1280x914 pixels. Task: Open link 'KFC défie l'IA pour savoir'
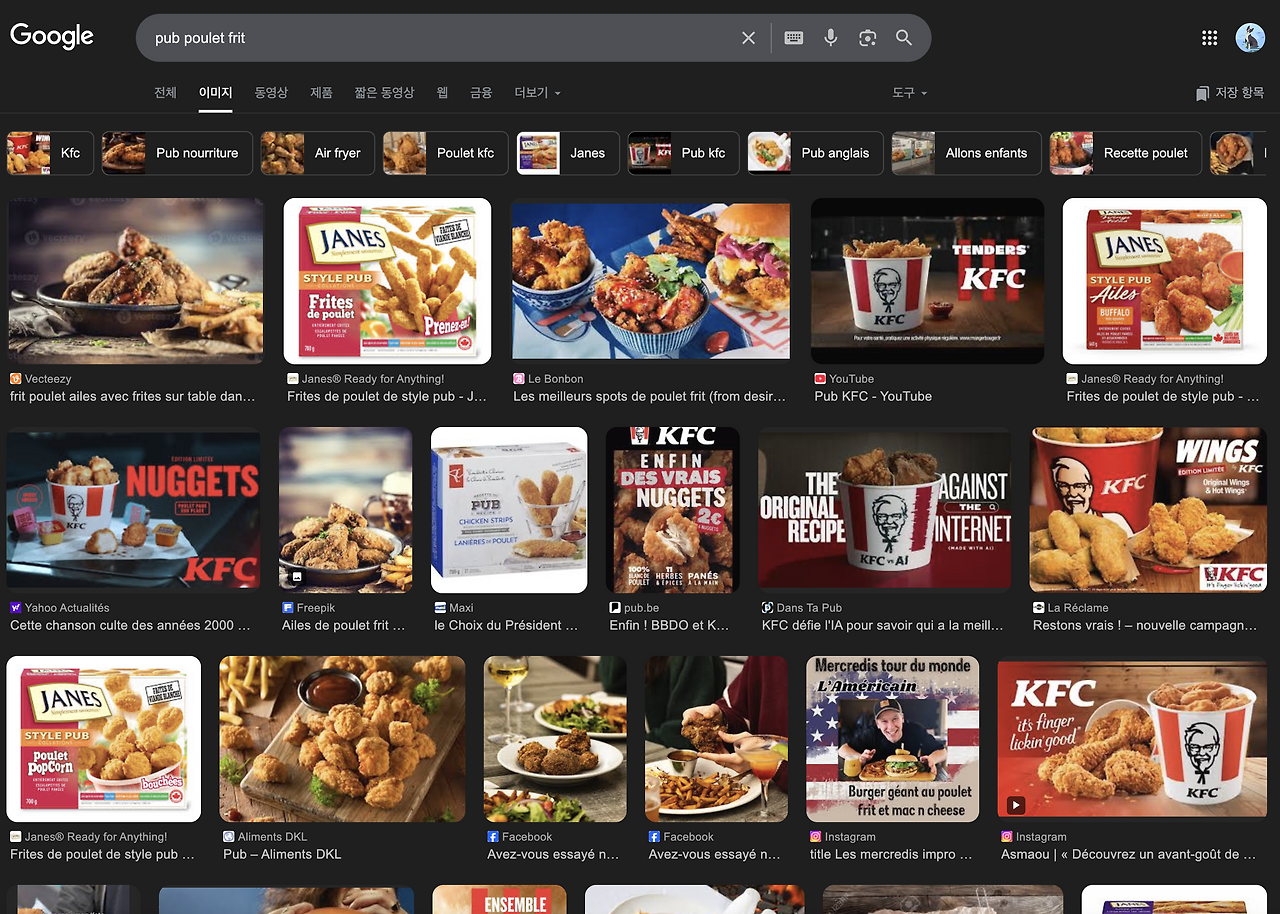(883, 625)
